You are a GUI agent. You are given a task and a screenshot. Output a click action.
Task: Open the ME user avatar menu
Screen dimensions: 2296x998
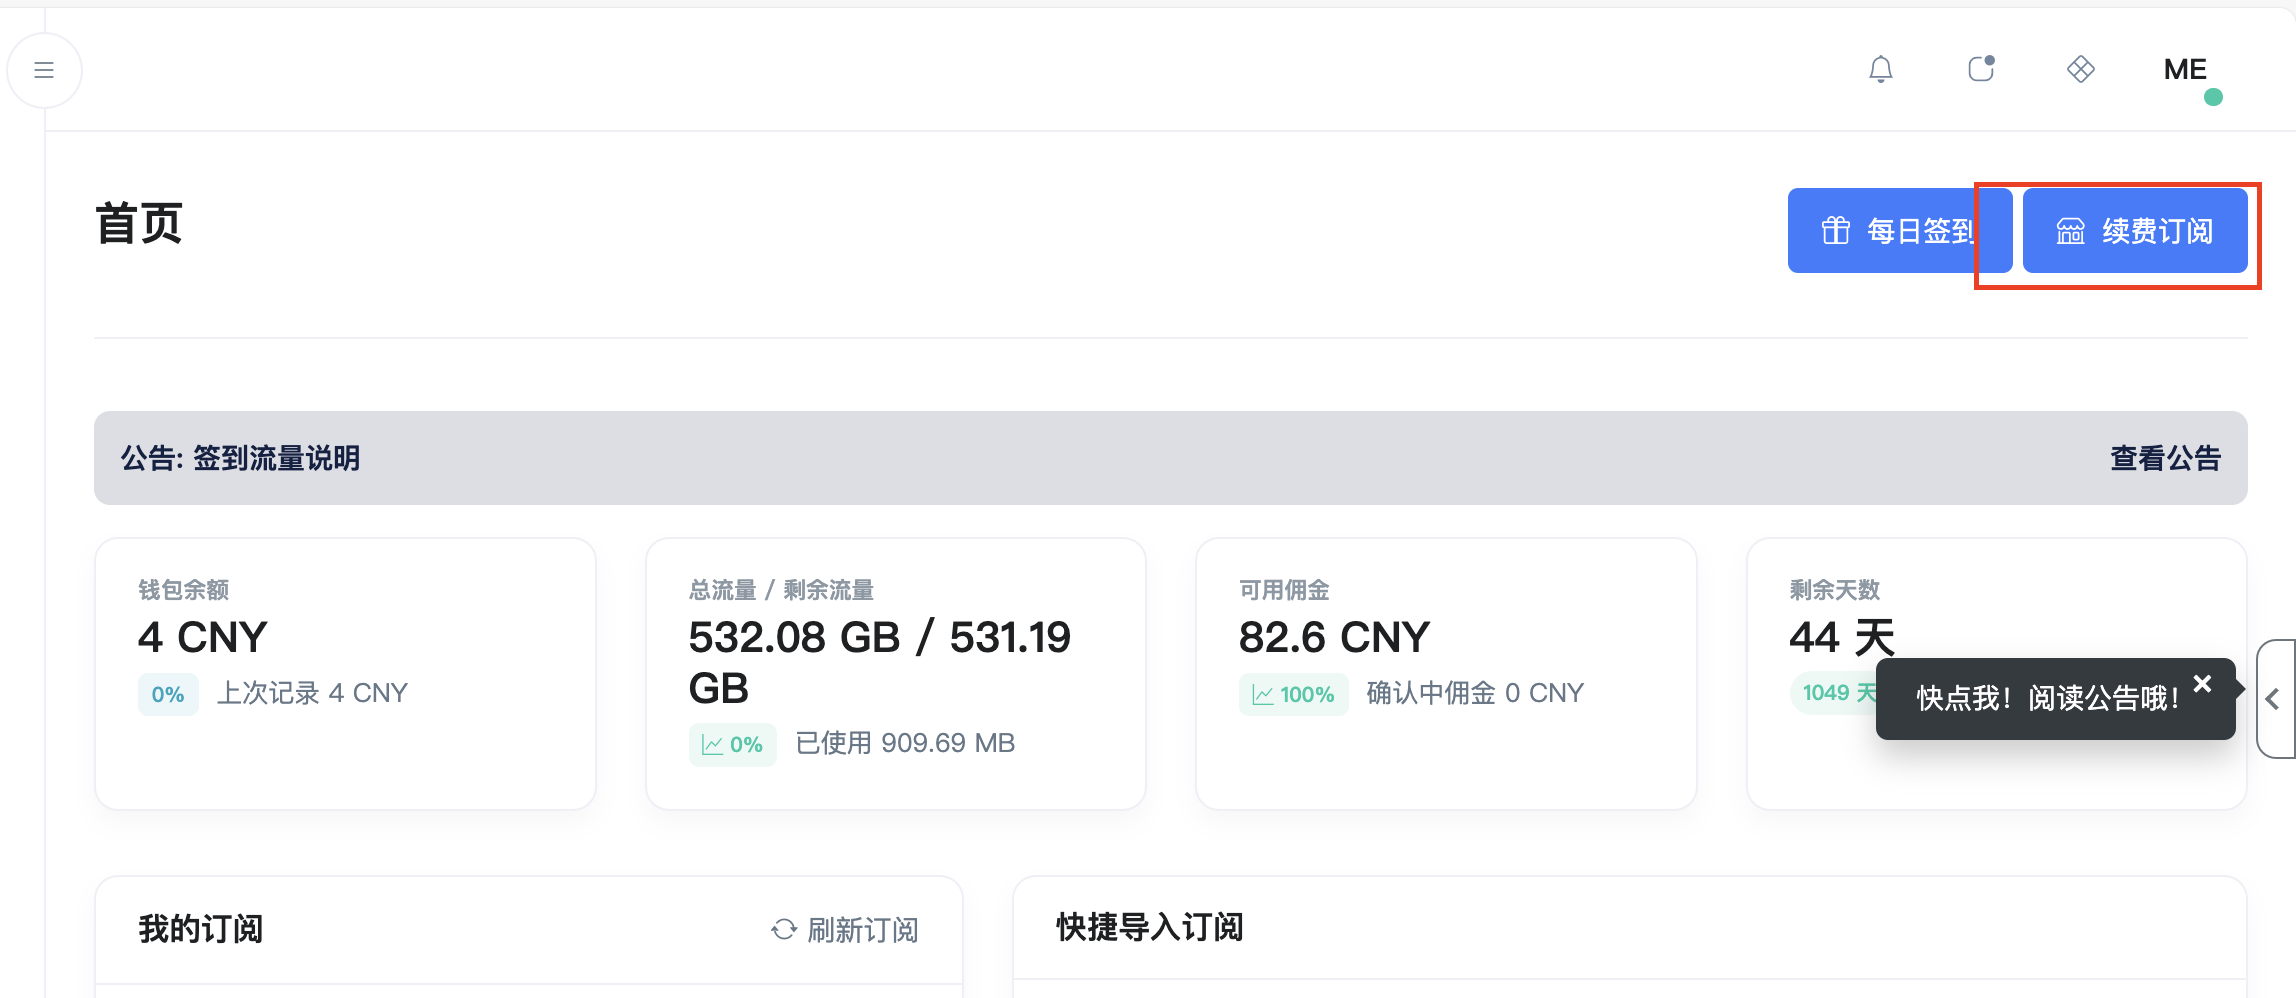[2185, 69]
